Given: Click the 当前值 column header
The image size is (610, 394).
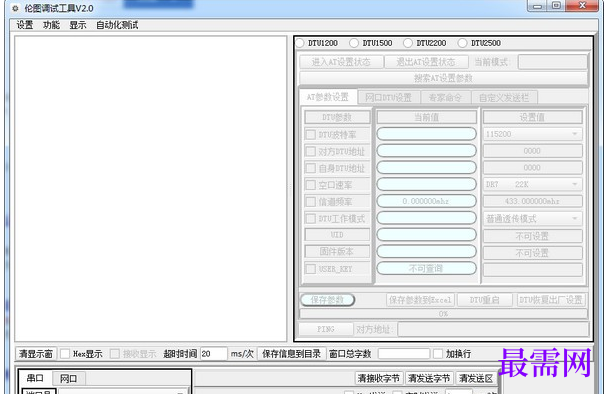Looking at the screenshot, I should point(426,117).
